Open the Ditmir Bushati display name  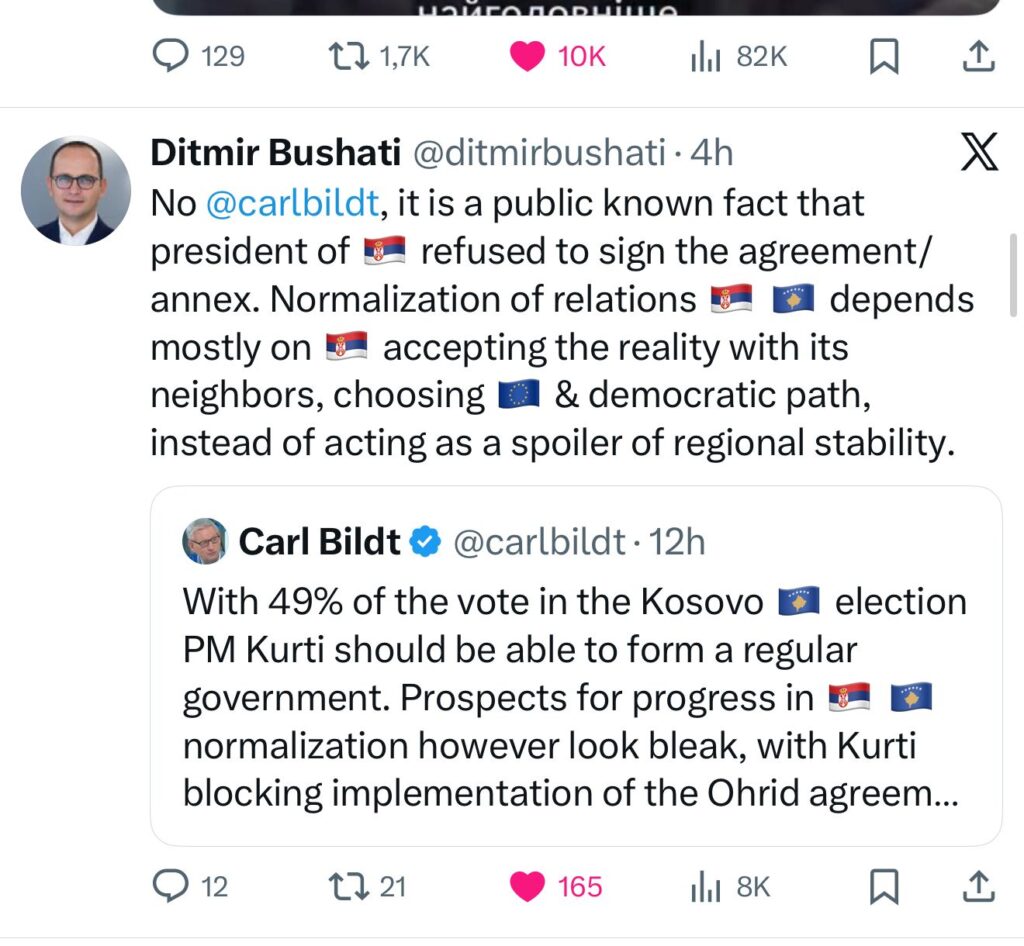click(x=275, y=153)
